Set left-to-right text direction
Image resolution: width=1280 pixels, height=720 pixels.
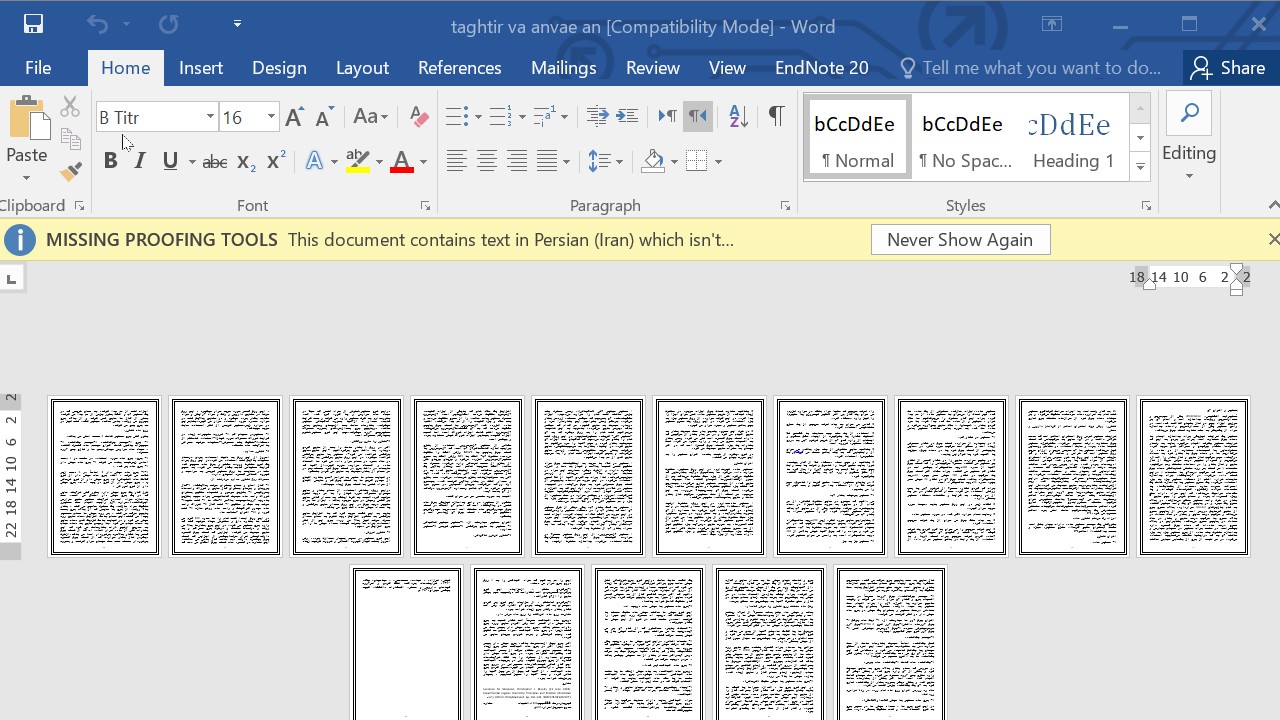(x=667, y=118)
